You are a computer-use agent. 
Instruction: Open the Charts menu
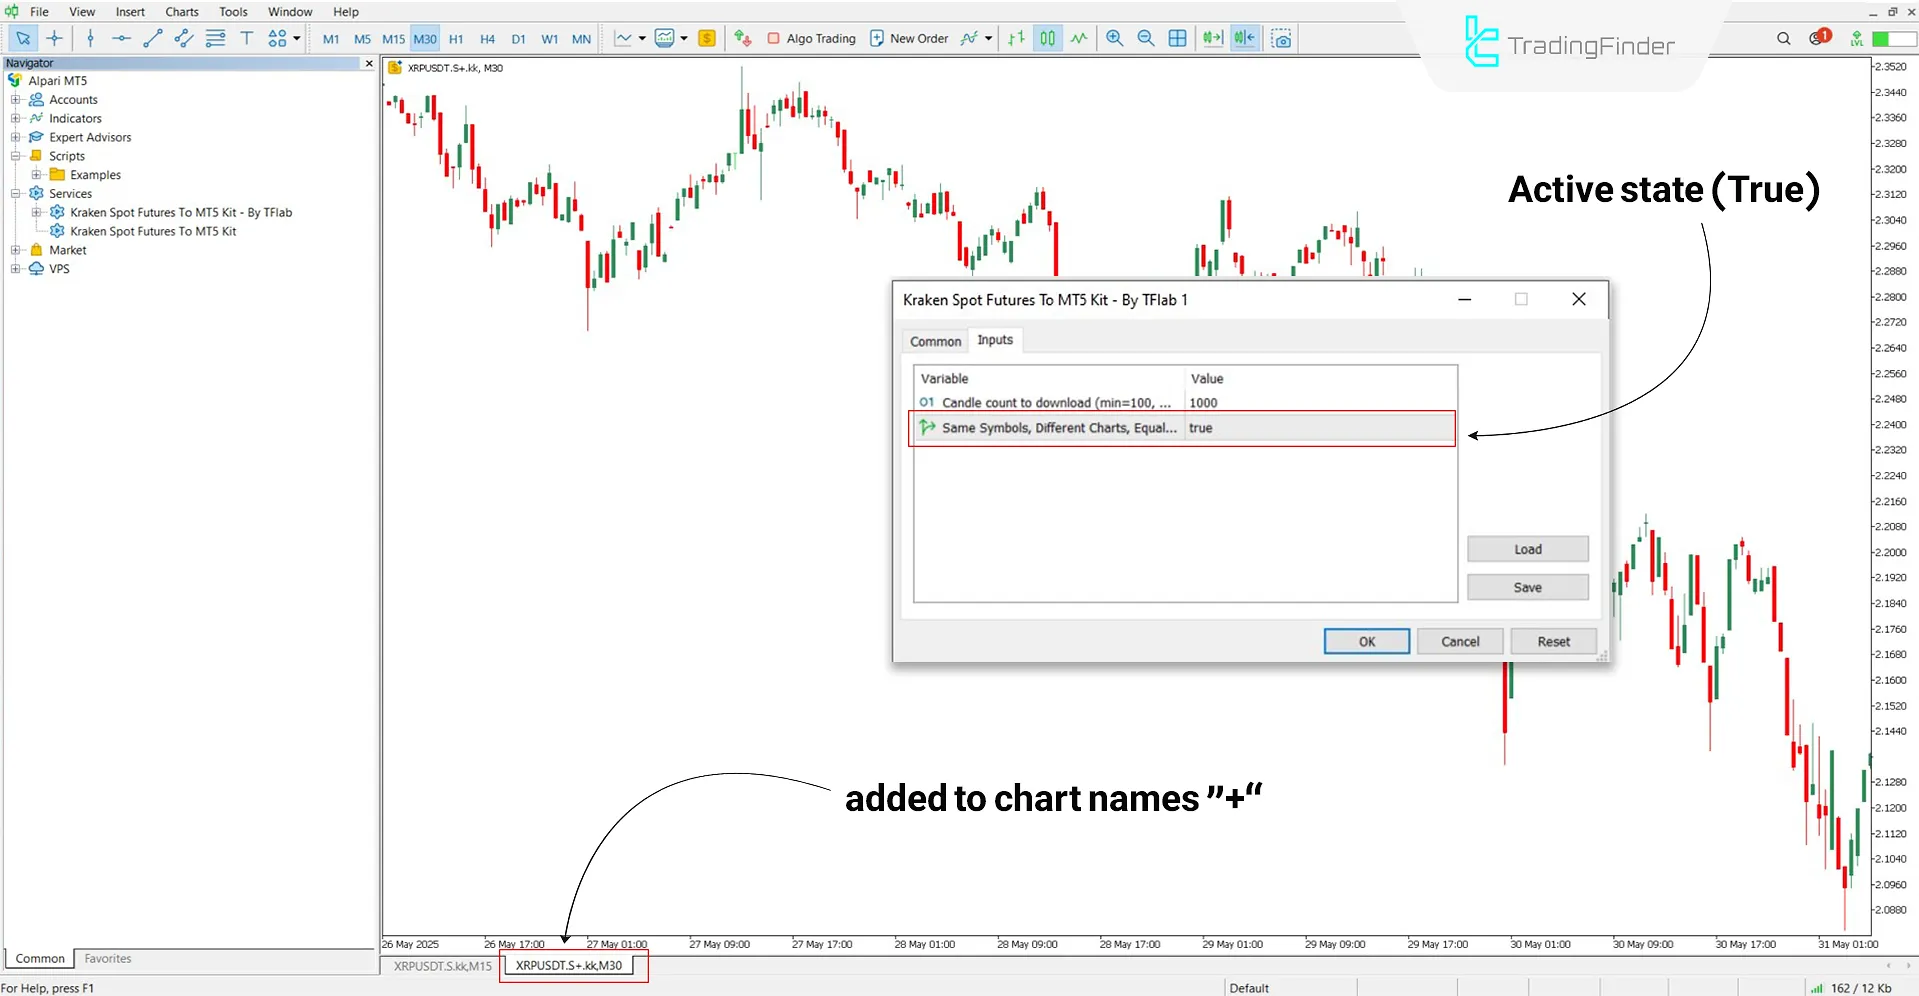(182, 12)
